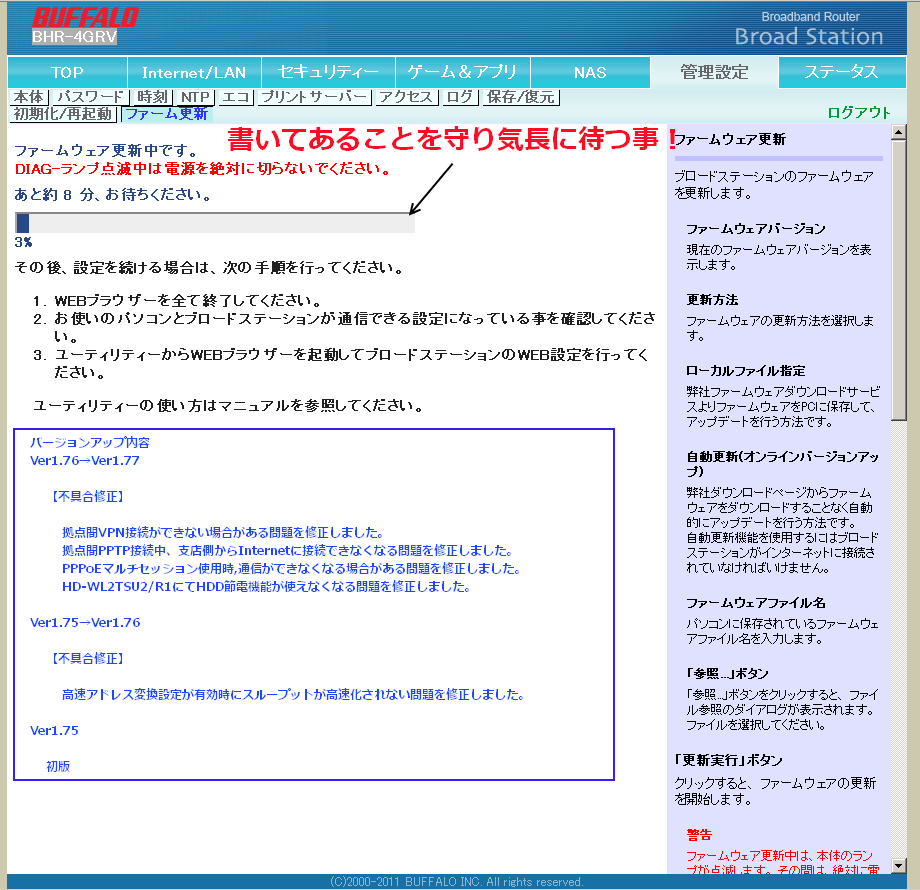This screenshot has height=890, width=920.
Task: Open the パスワード submenu
Action: pos(91,97)
